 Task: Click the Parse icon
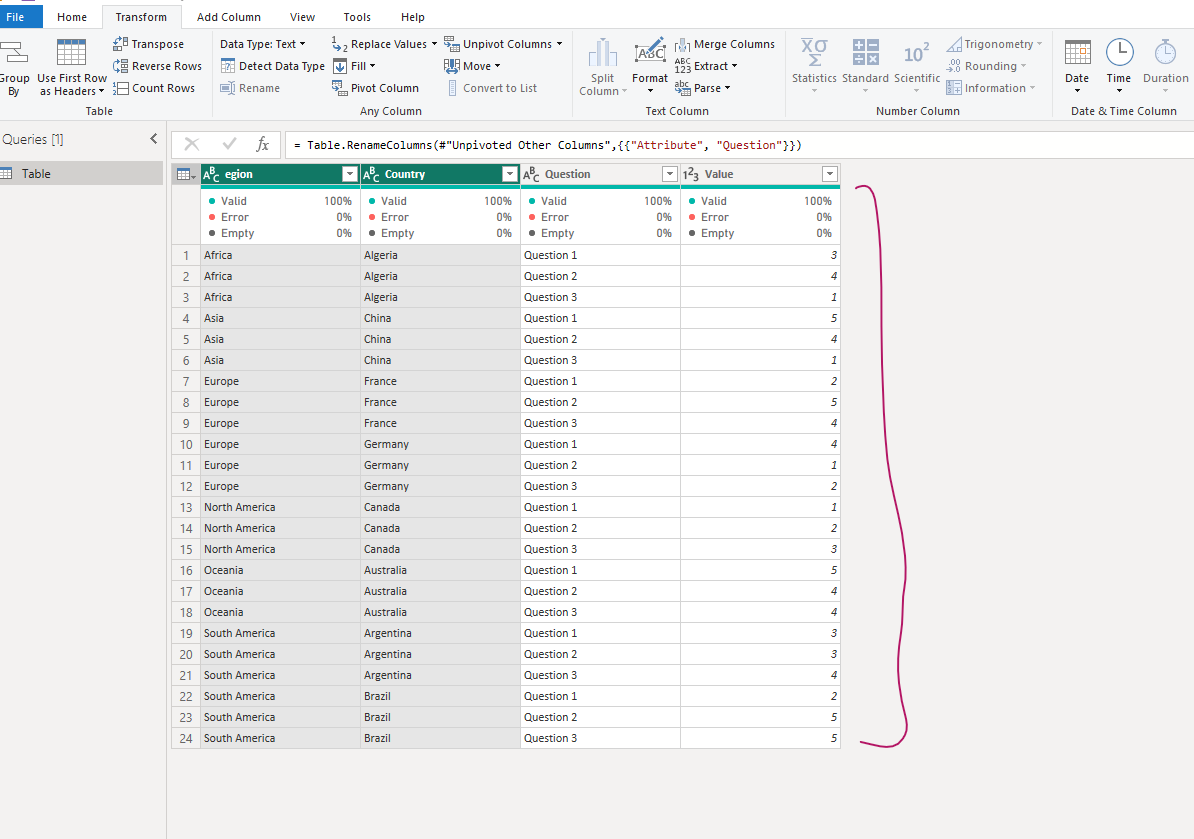[682, 88]
